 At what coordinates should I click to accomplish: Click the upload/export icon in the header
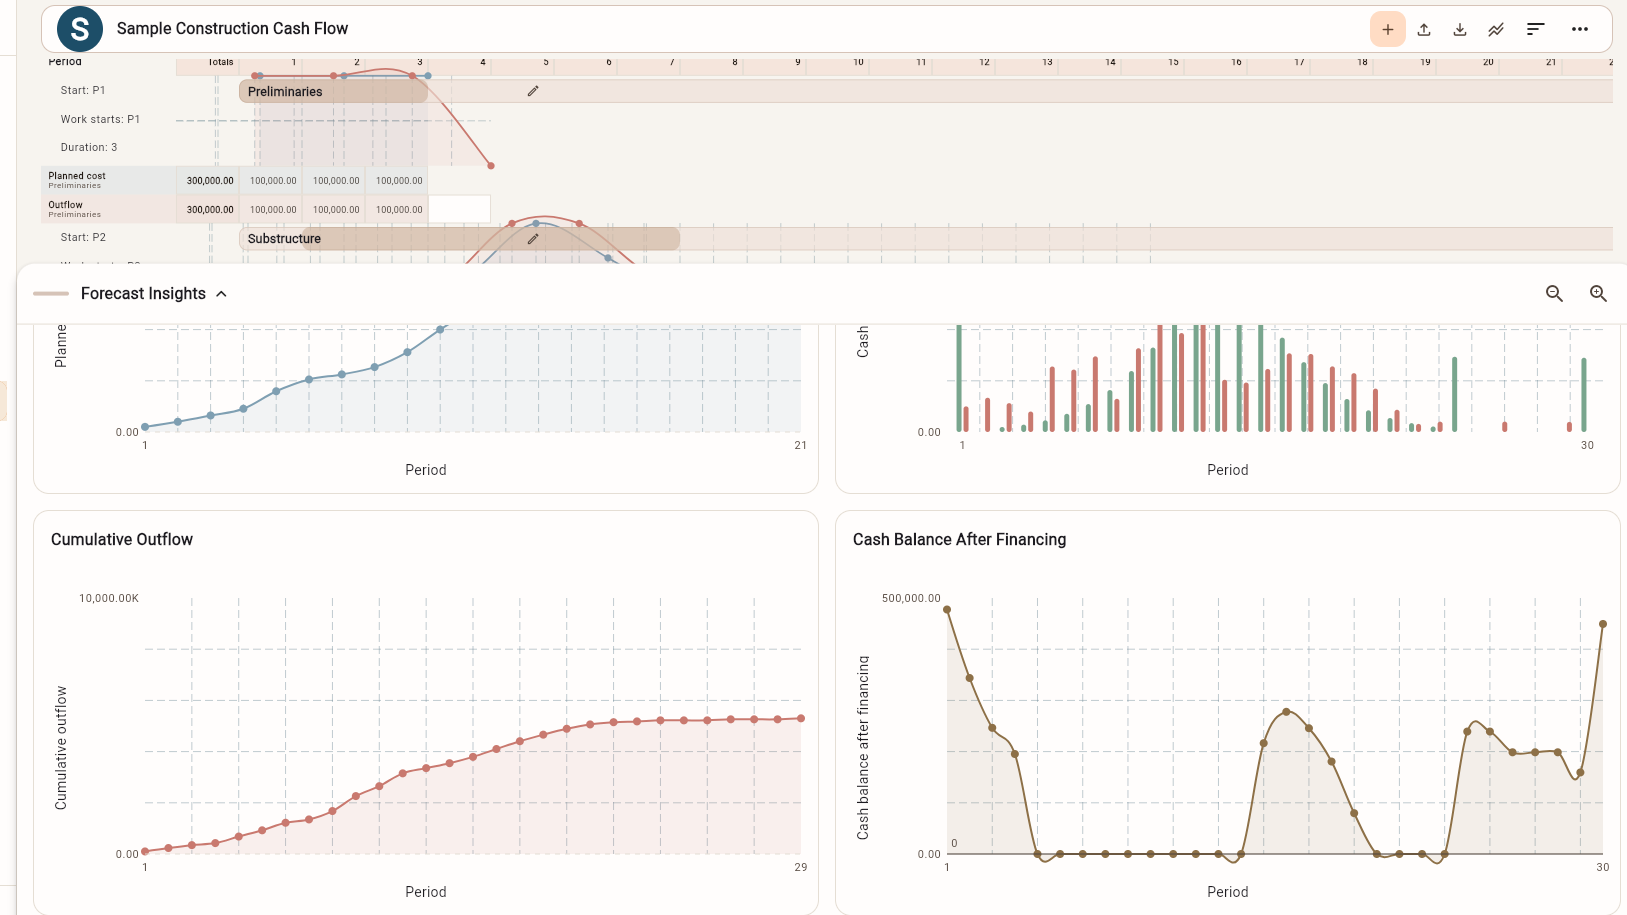(x=1424, y=29)
